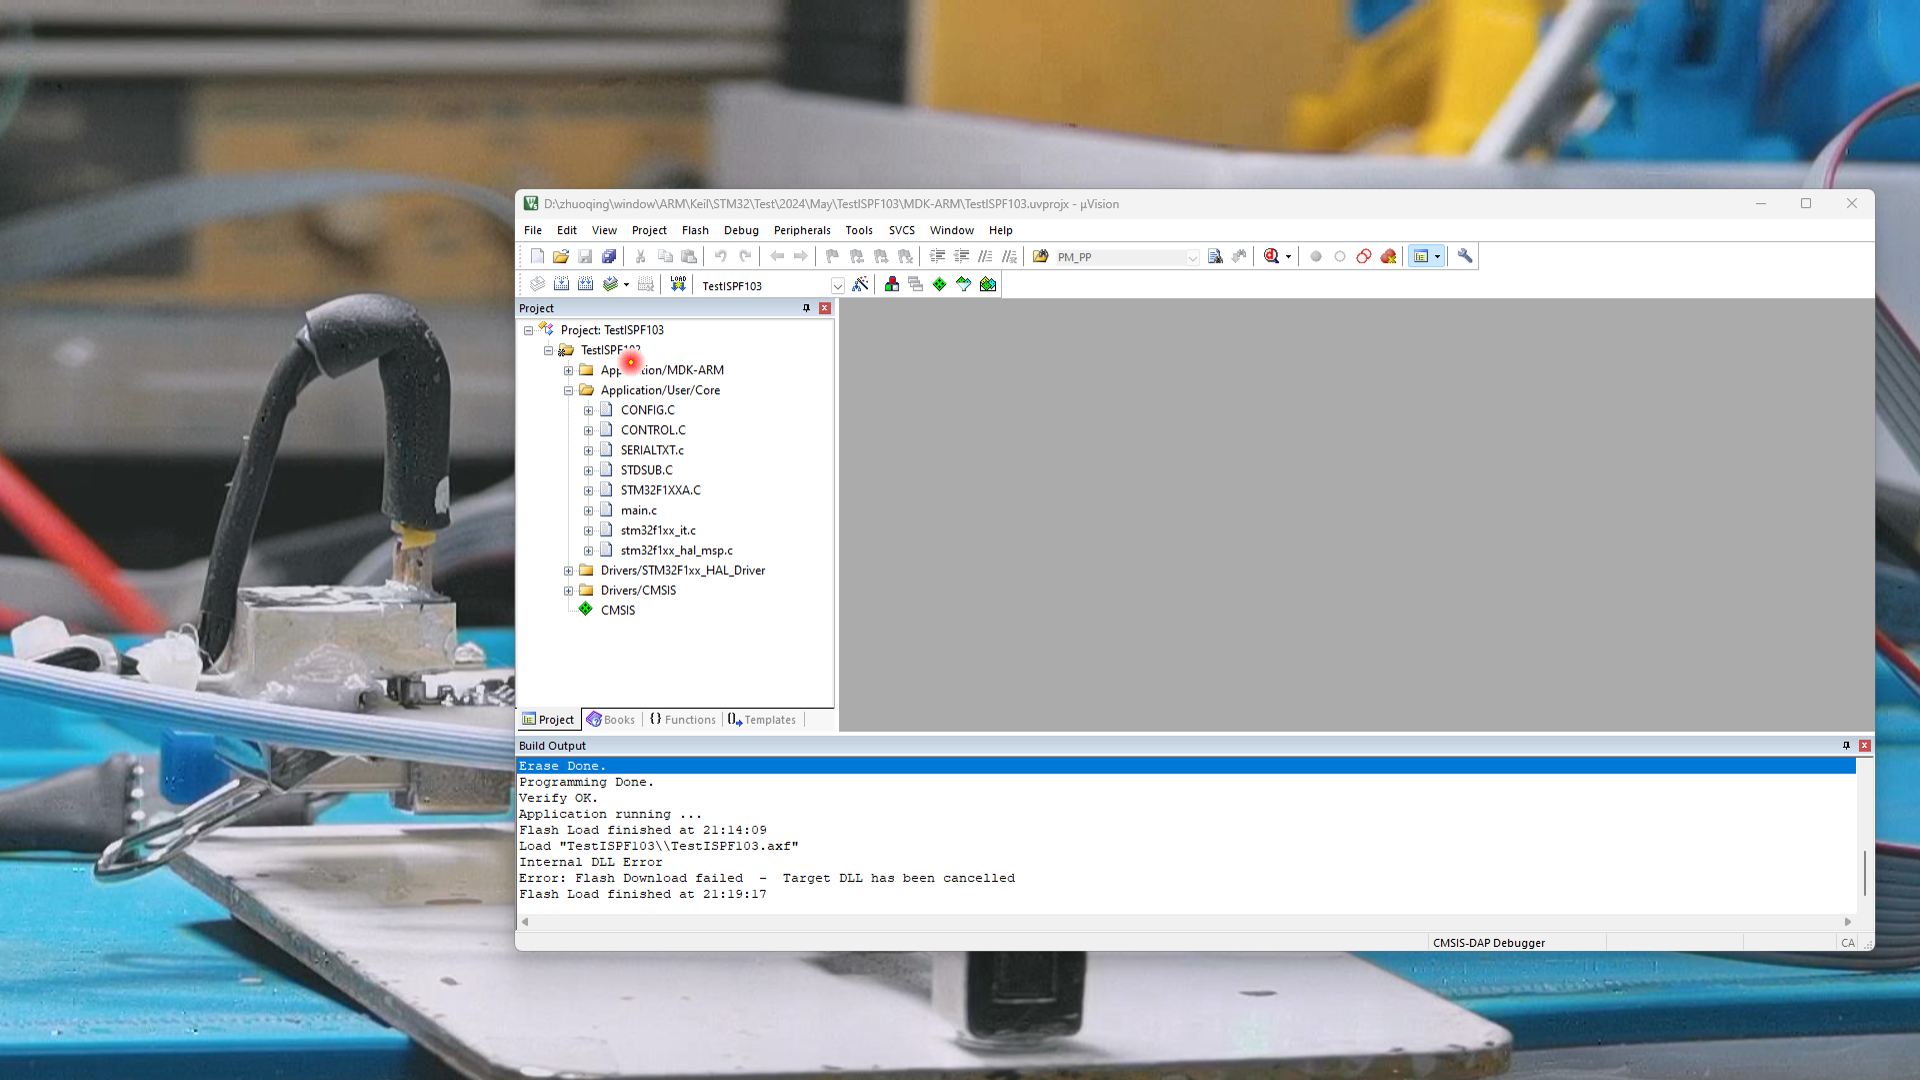Switch to the Functions tab
The height and width of the screenshot is (1080, 1920).
click(683, 720)
